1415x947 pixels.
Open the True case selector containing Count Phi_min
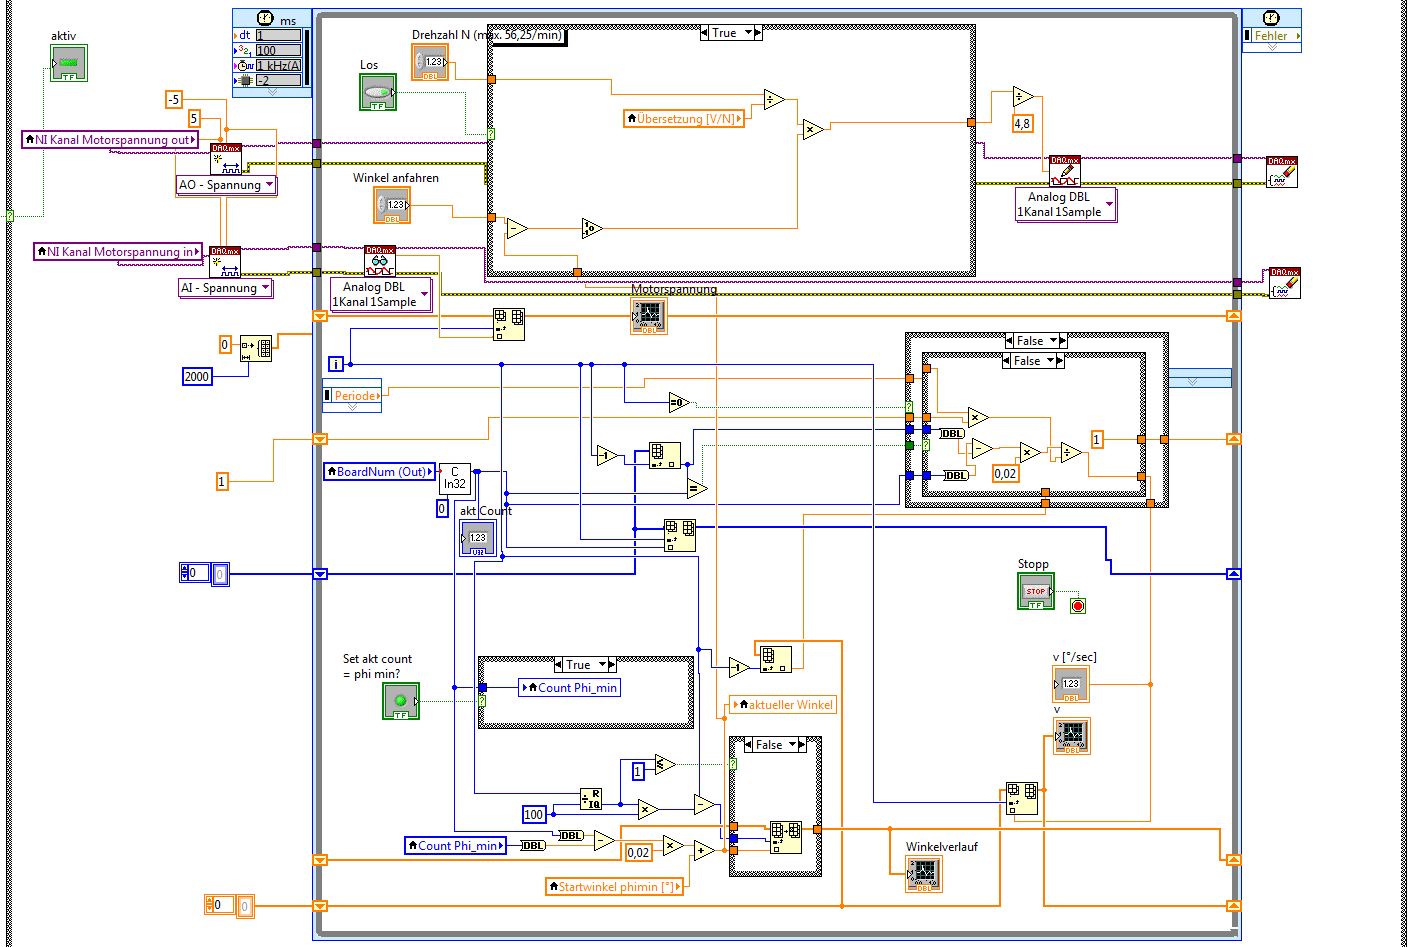click(x=584, y=664)
